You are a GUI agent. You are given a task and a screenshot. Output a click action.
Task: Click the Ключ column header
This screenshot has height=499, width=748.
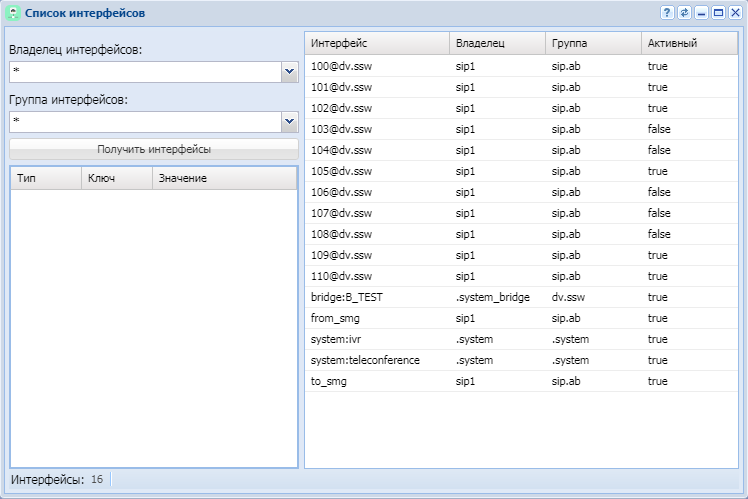point(116,178)
